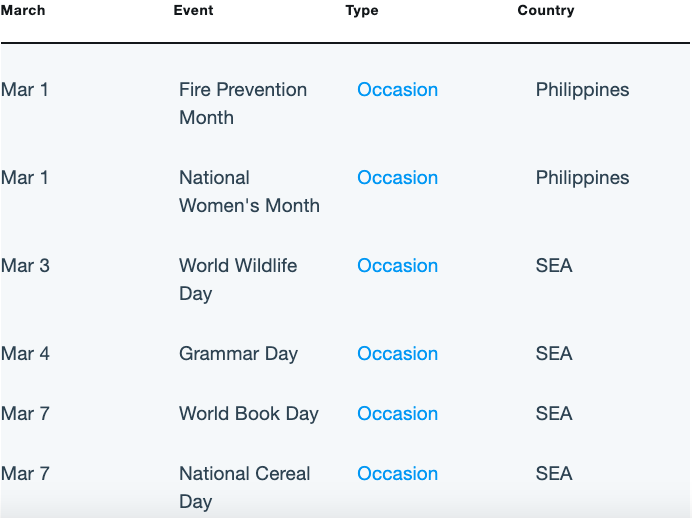Select the Mar 4 date cell
Image resolution: width=692 pixels, height=518 pixels.
point(25,353)
